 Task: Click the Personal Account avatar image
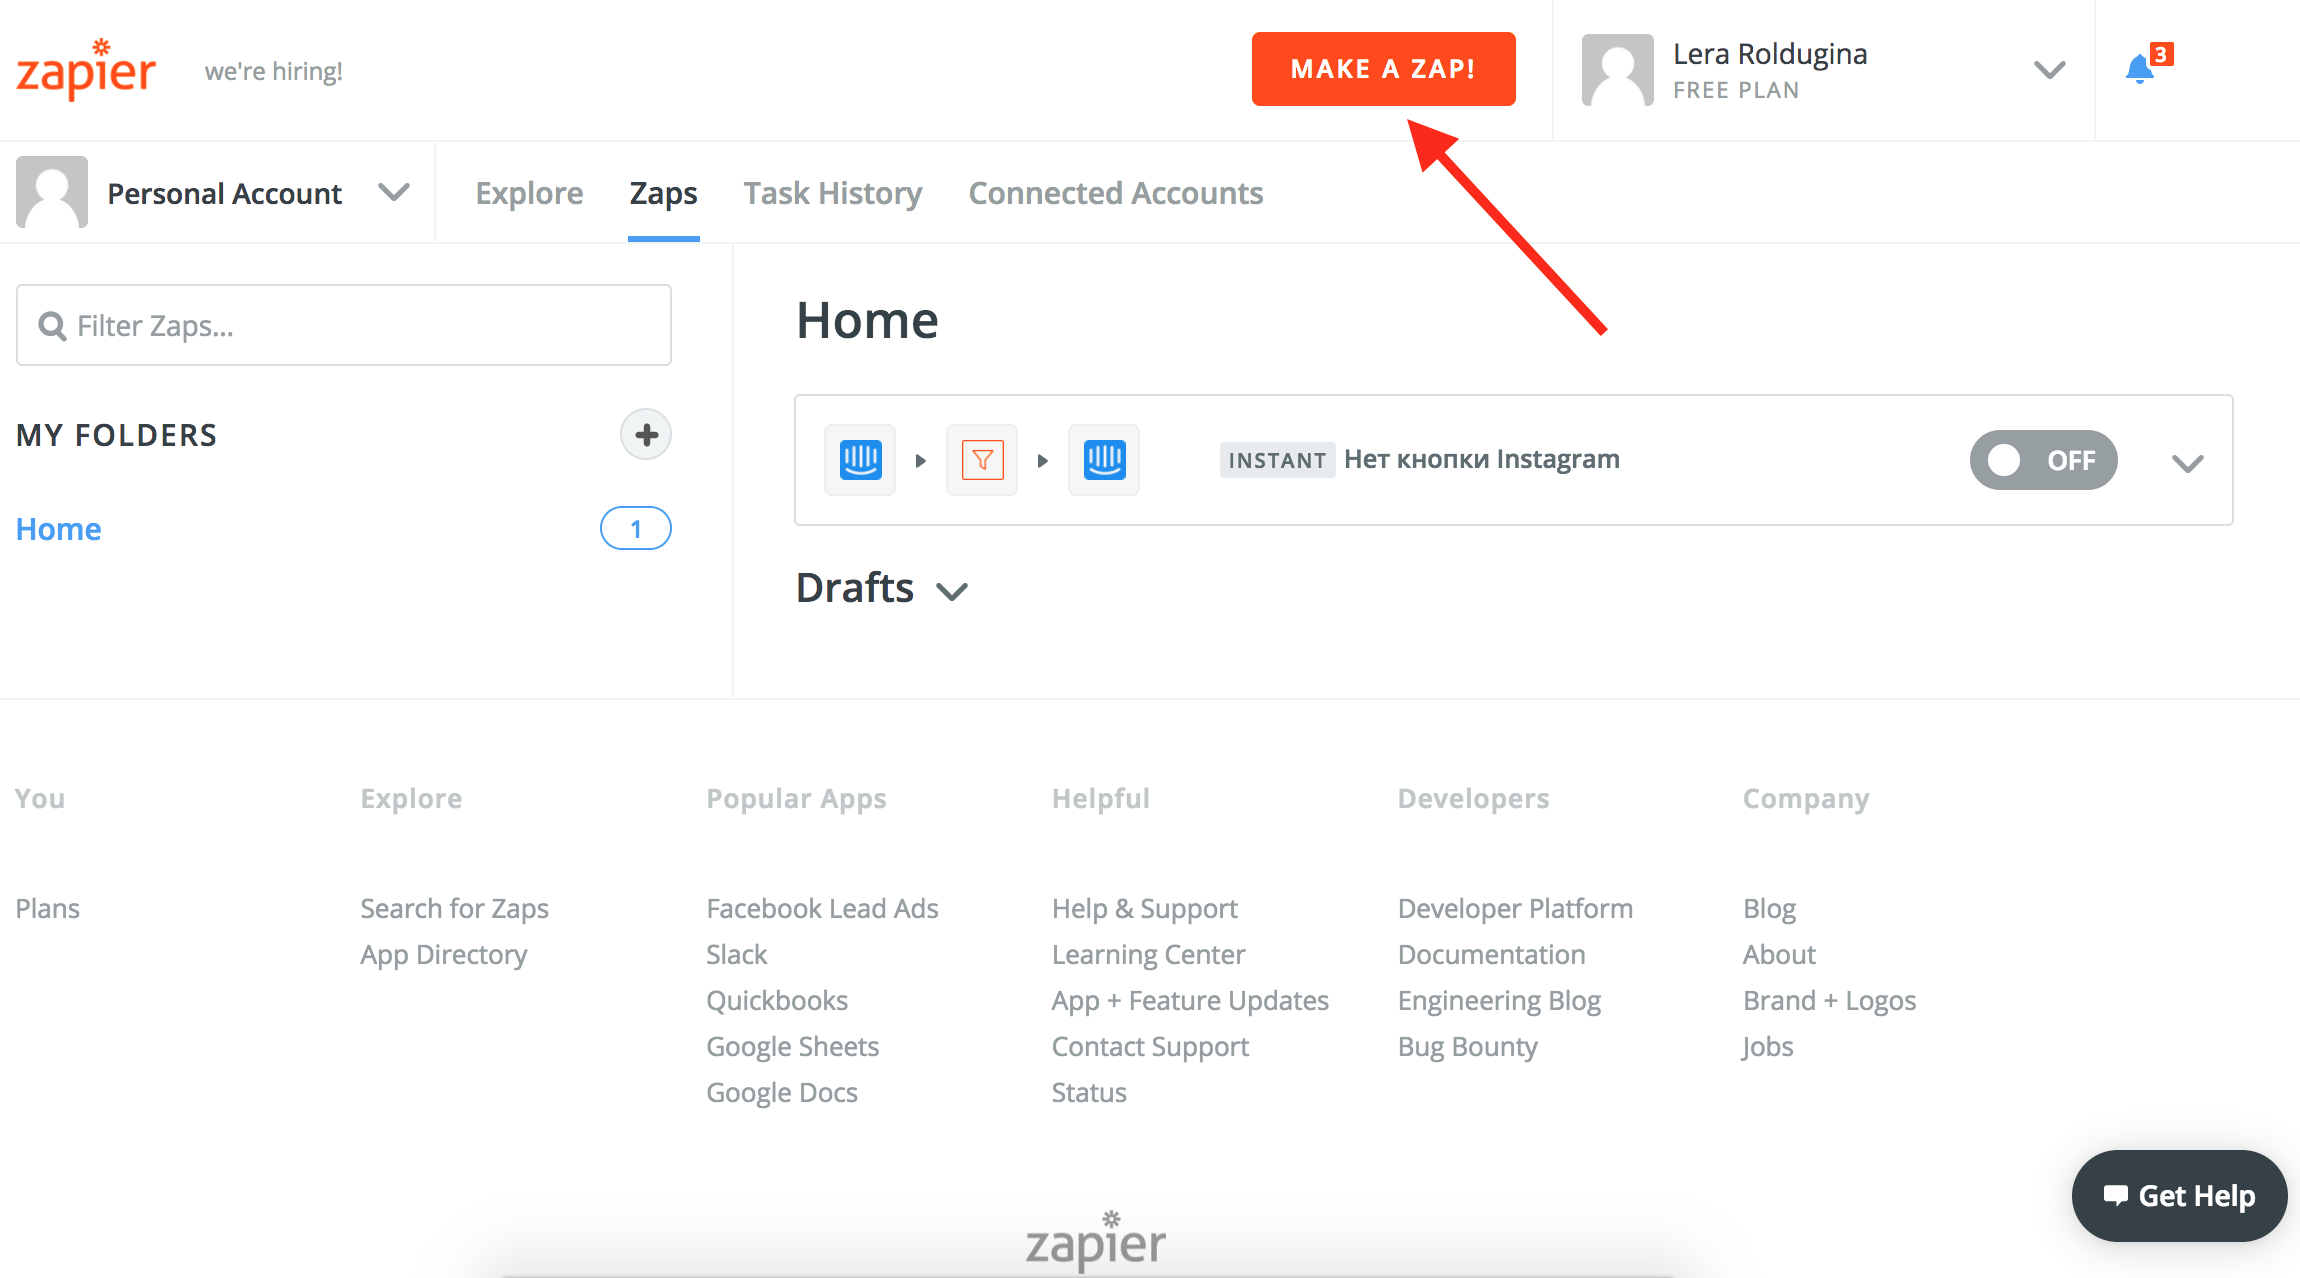point(52,192)
